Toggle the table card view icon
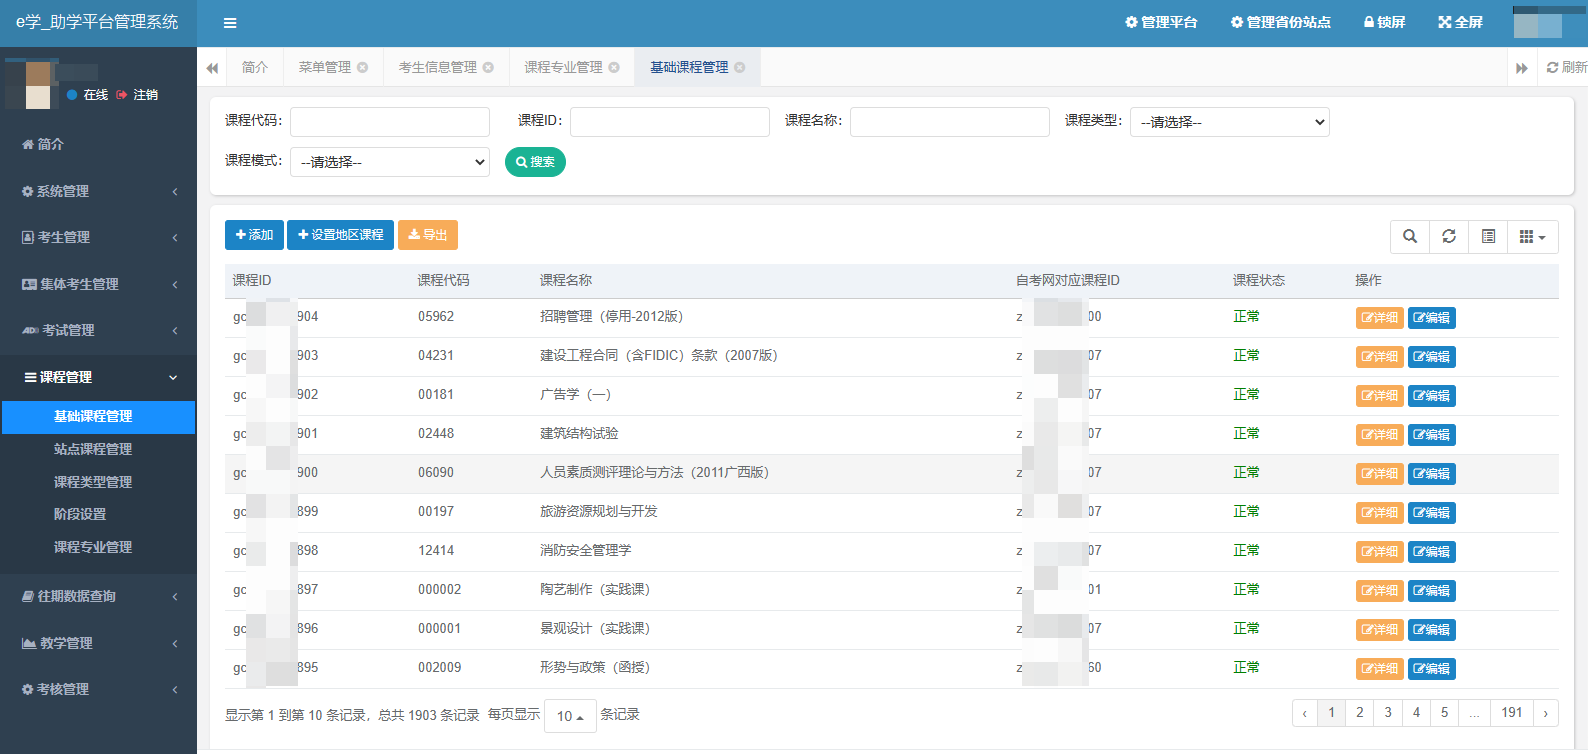This screenshot has height=754, width=1588. (1488, 237)
